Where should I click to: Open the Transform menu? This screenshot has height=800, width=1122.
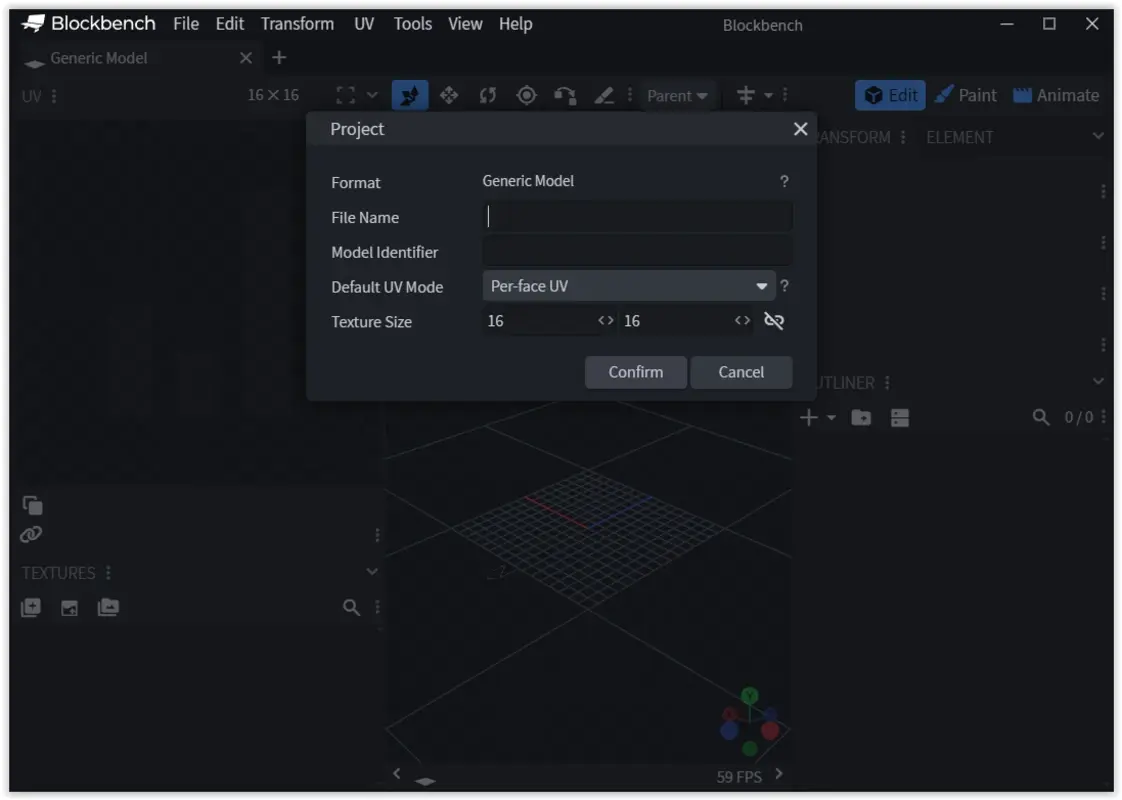(296, 23)
